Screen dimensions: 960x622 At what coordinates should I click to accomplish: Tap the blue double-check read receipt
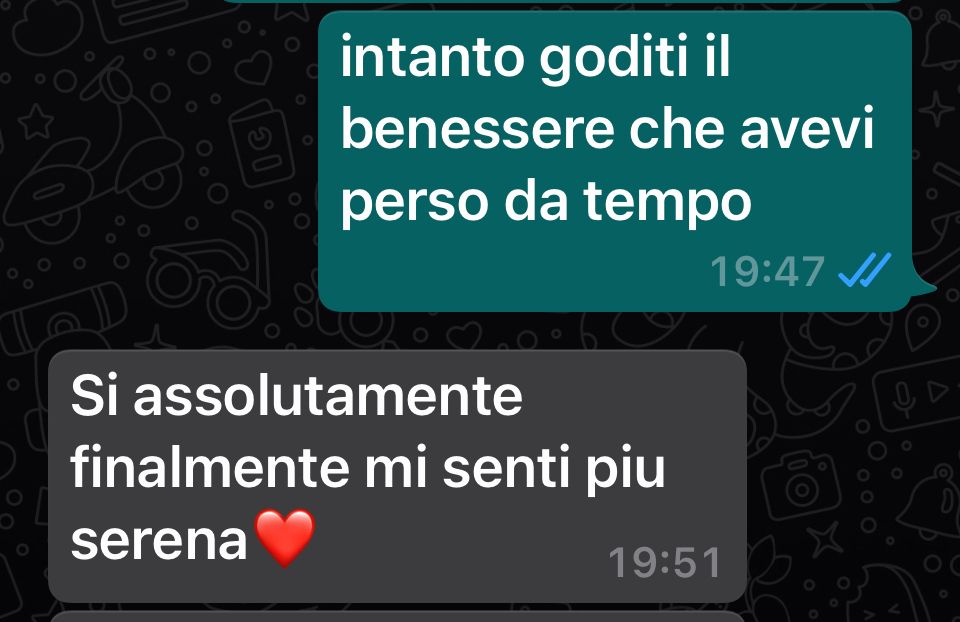point(864,270)
